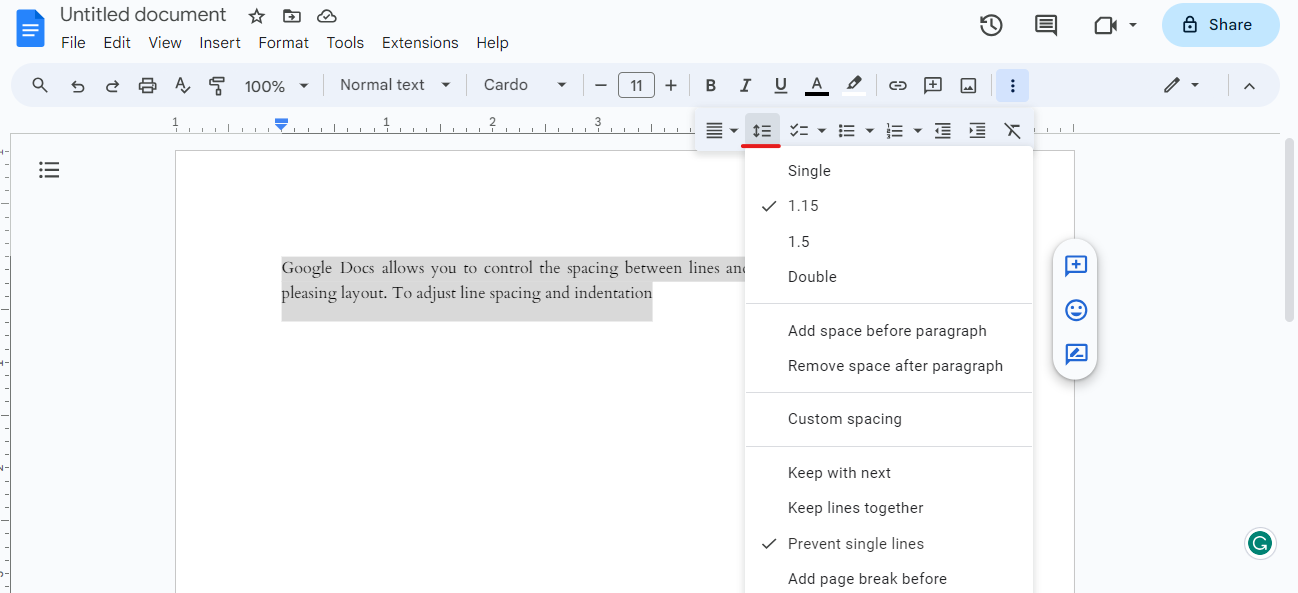Click the Increase indent icon
This screenshot has width=1298, height=593.
(977, 131)
